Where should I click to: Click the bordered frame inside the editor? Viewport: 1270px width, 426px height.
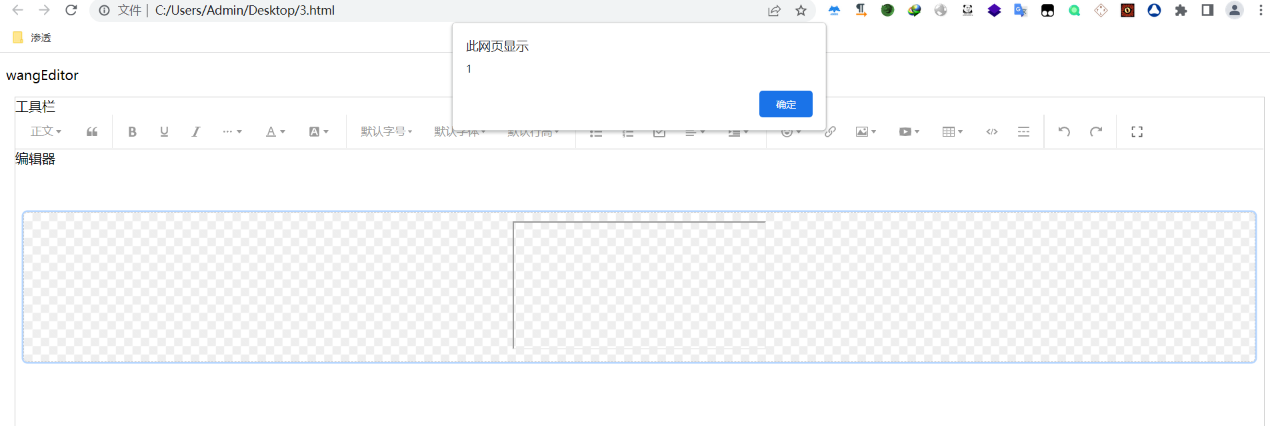pos(639,286)
